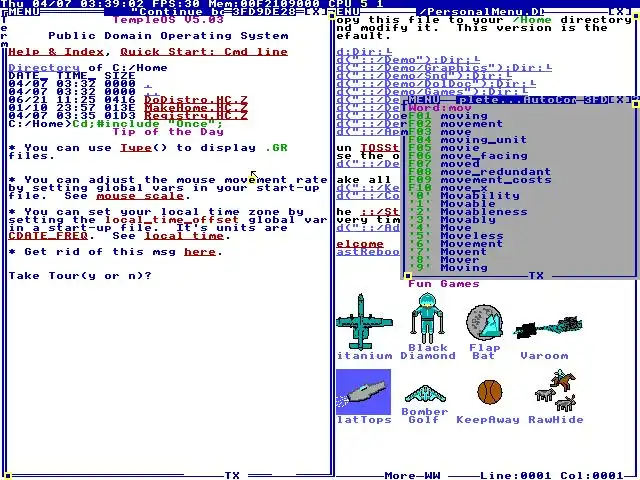Select F07 'moved' autocomplete entry
Viewport: 640px width, 480px height.
(x=444, y=164)
